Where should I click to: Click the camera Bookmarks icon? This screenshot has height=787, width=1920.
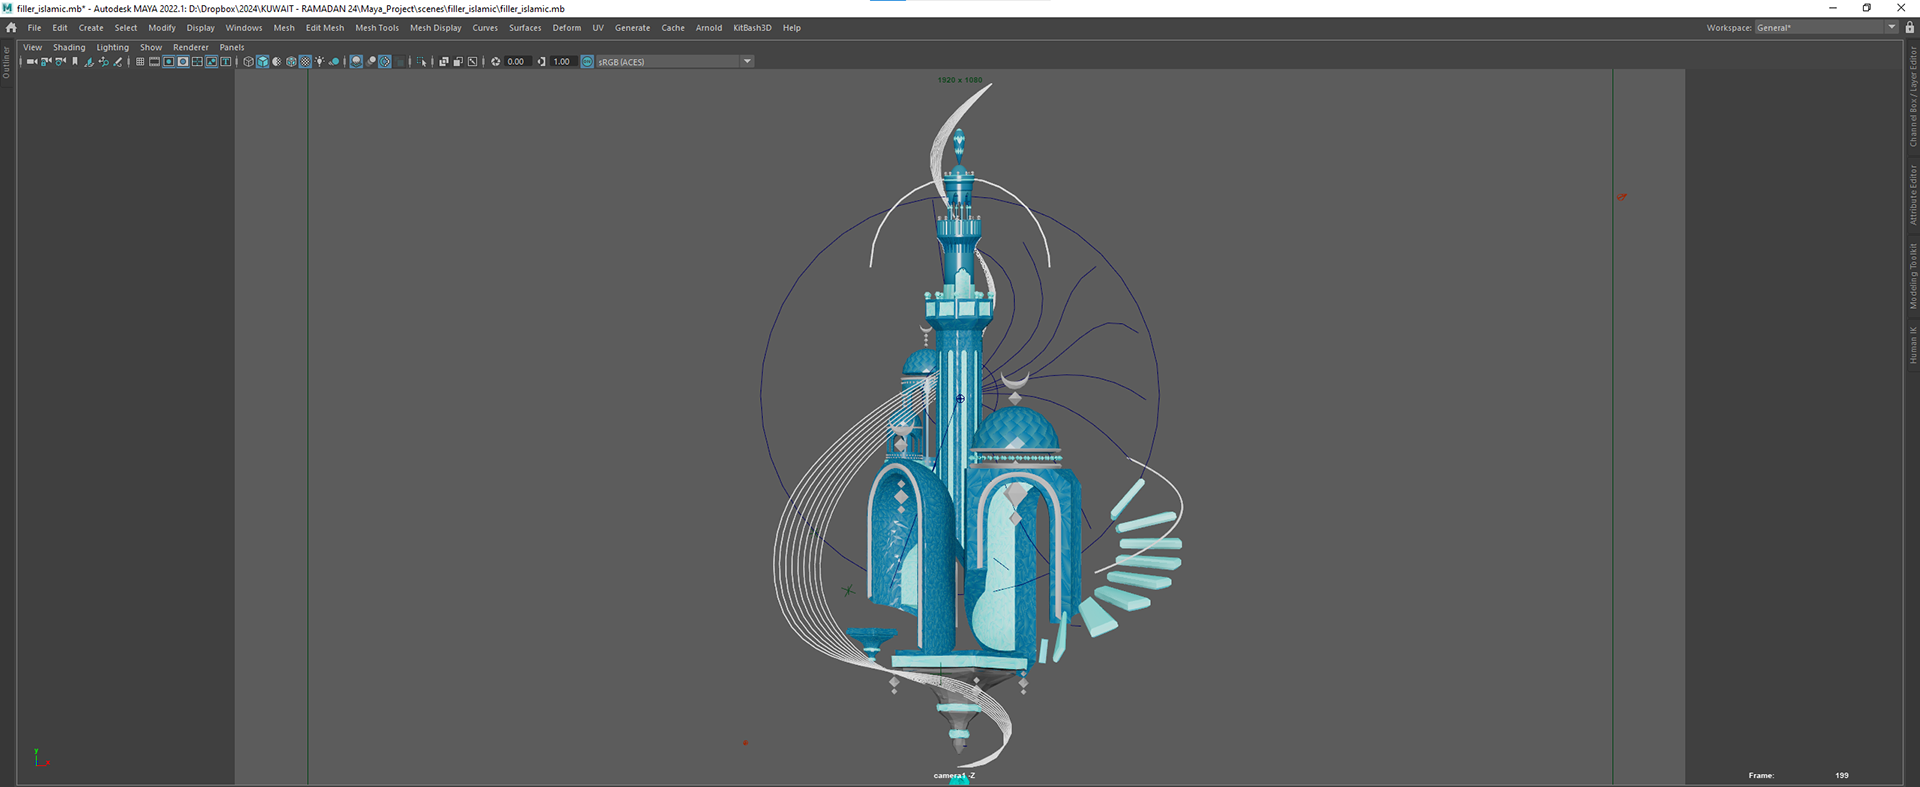(x=75, y=62)
